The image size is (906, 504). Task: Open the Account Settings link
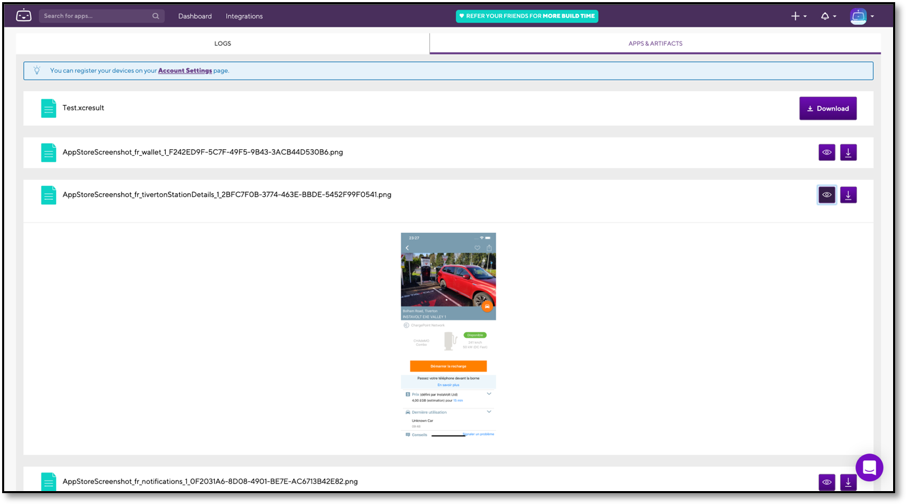coord(185,71)
